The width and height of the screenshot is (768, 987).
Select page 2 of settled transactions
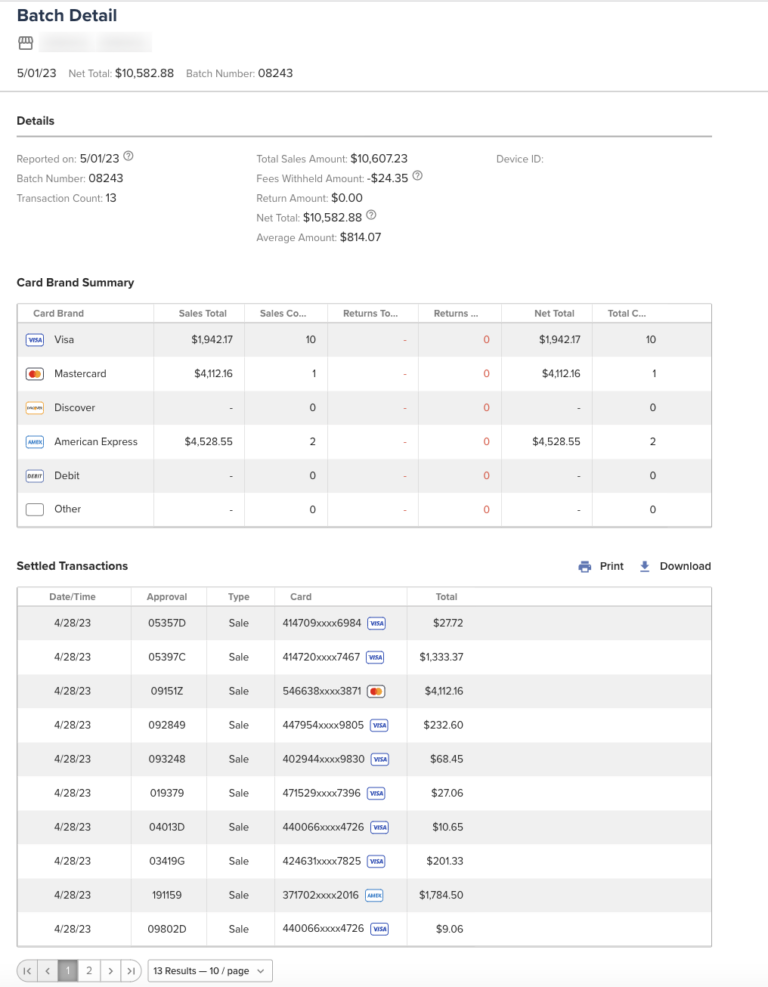click(89, 970)
